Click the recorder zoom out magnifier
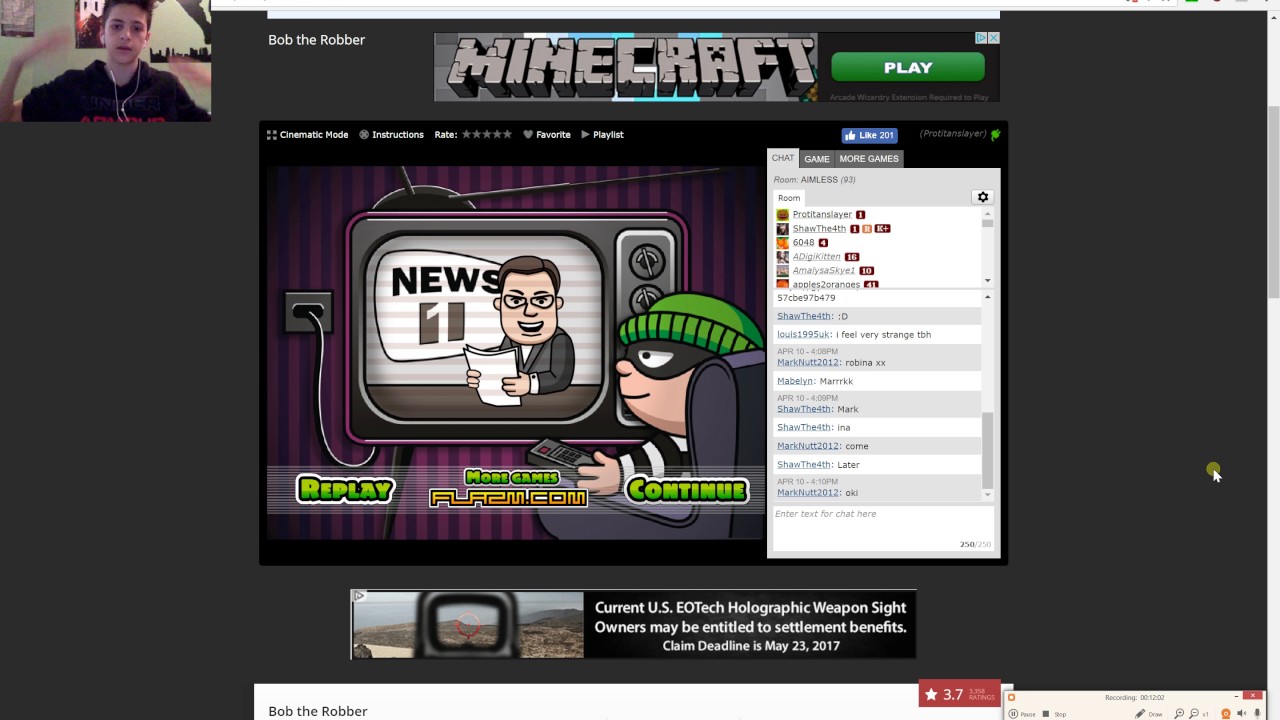This screenshot has width=1280, height=720. [1194, 714]
